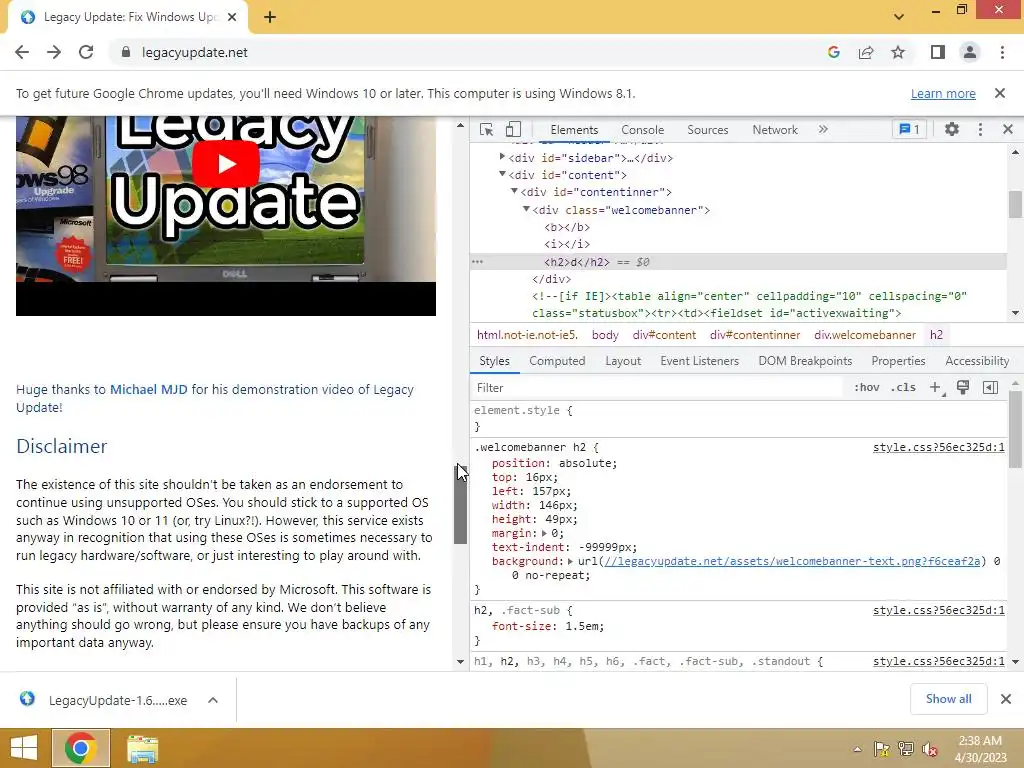Switch to the Network tab
The image size is (1024, 768).
tap(775, 129)
